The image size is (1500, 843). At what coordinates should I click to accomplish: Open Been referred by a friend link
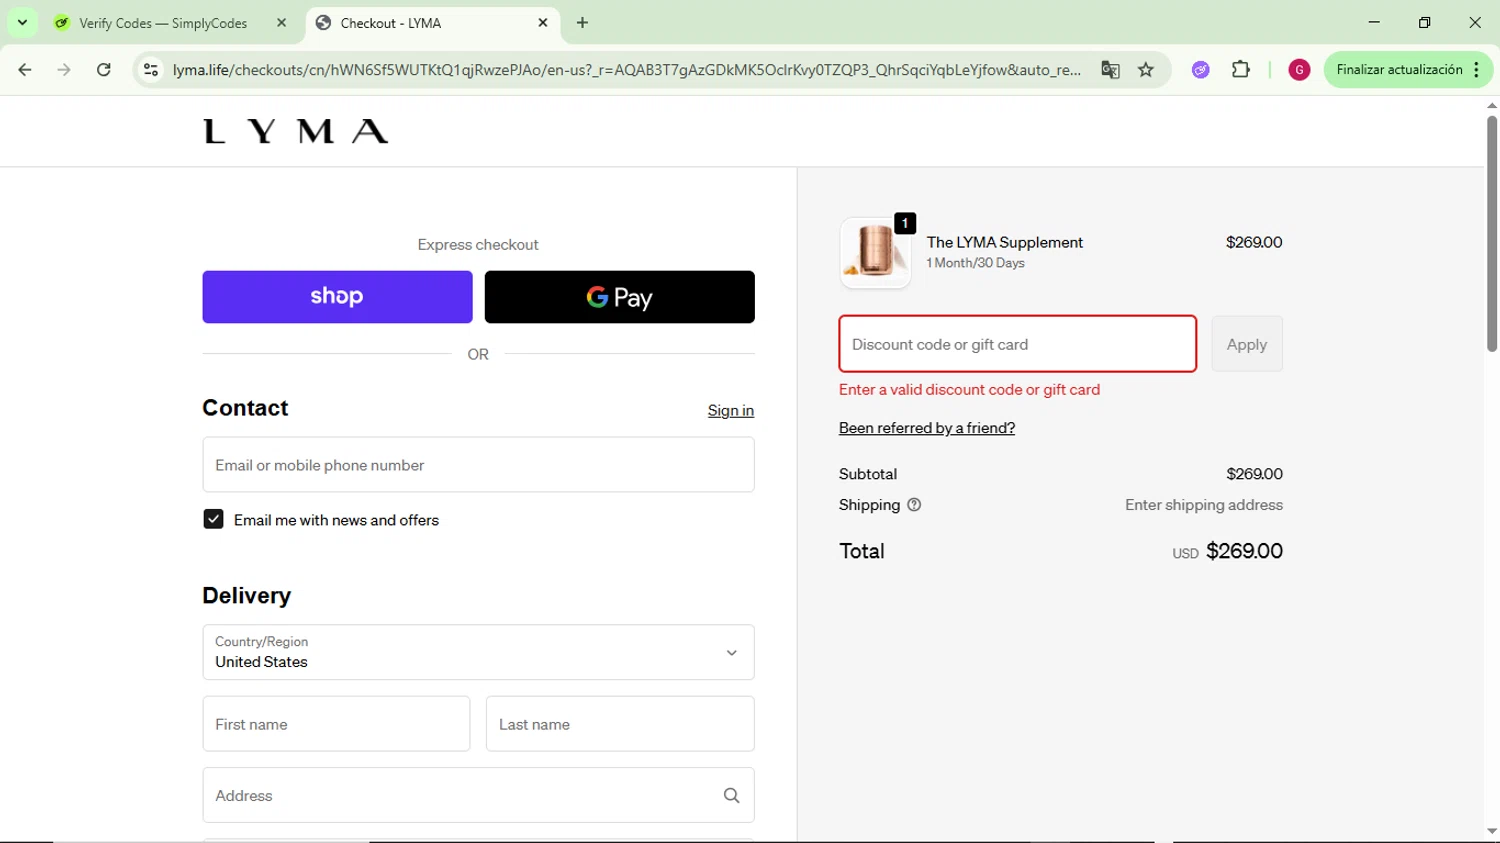(x=927, y=428)
